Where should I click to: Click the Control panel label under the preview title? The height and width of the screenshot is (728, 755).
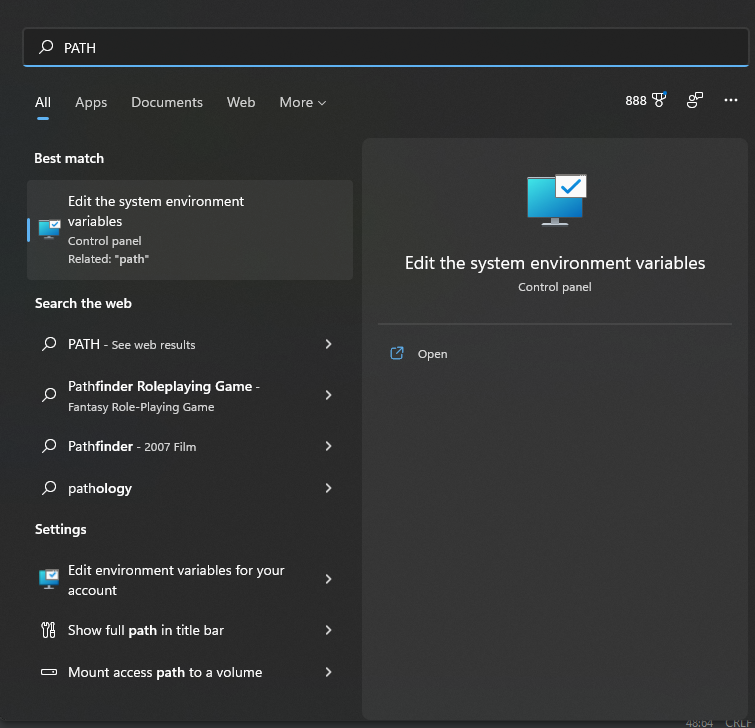555,287
